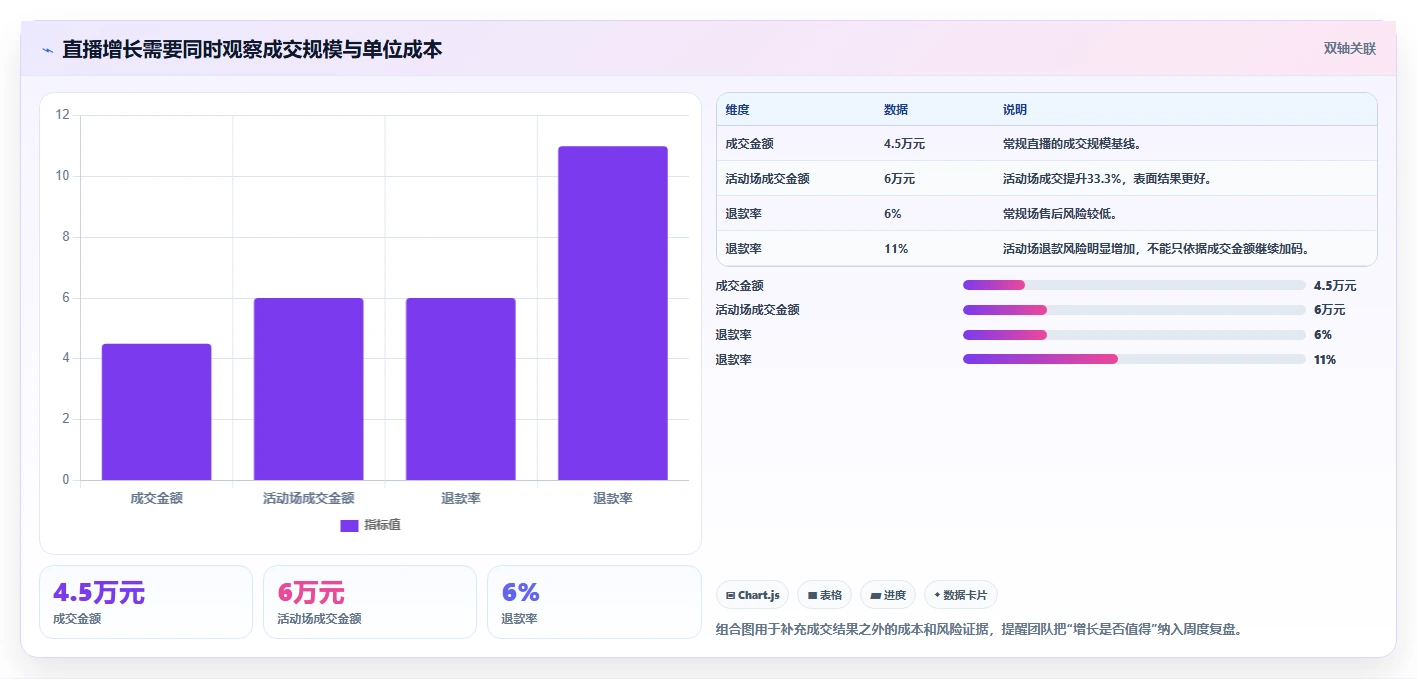Click the 11% progress bar
This screenshot has height=679, width=1417.
tap(1134, 359)
